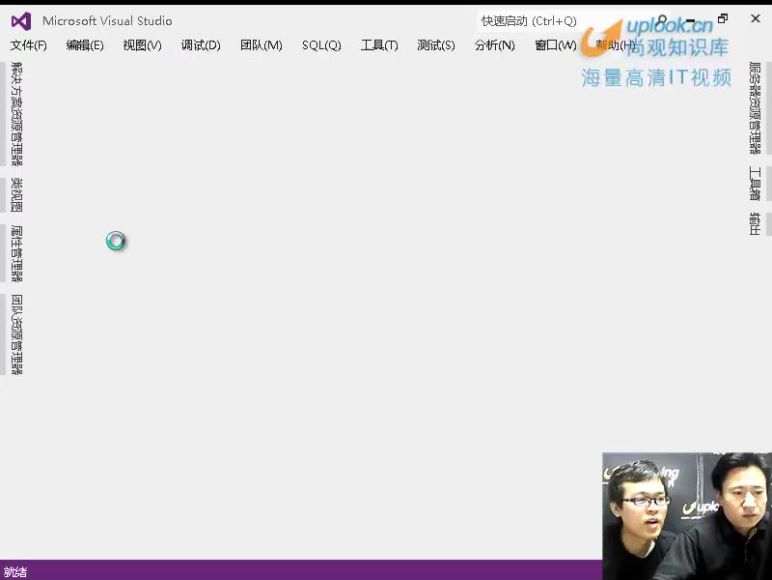This screenshot has width=772, height=580.
Task: Open the 文件(F) menu
Action: (28, 45)
